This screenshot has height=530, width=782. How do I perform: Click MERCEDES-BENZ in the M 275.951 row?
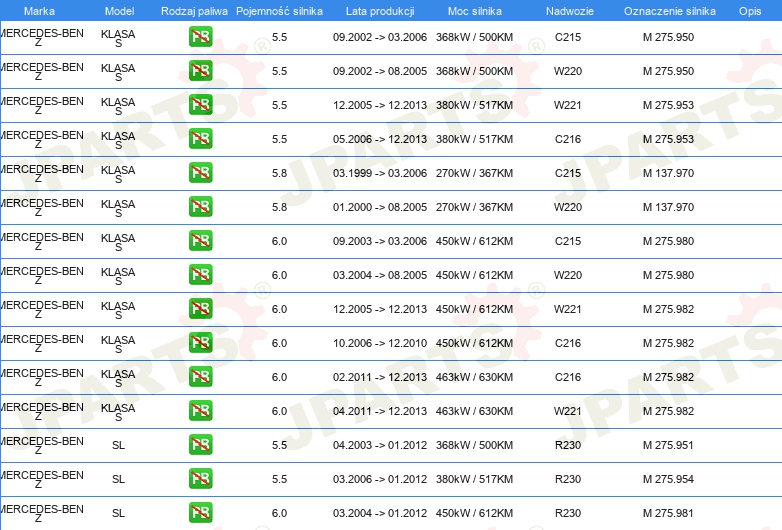point(42,446)
